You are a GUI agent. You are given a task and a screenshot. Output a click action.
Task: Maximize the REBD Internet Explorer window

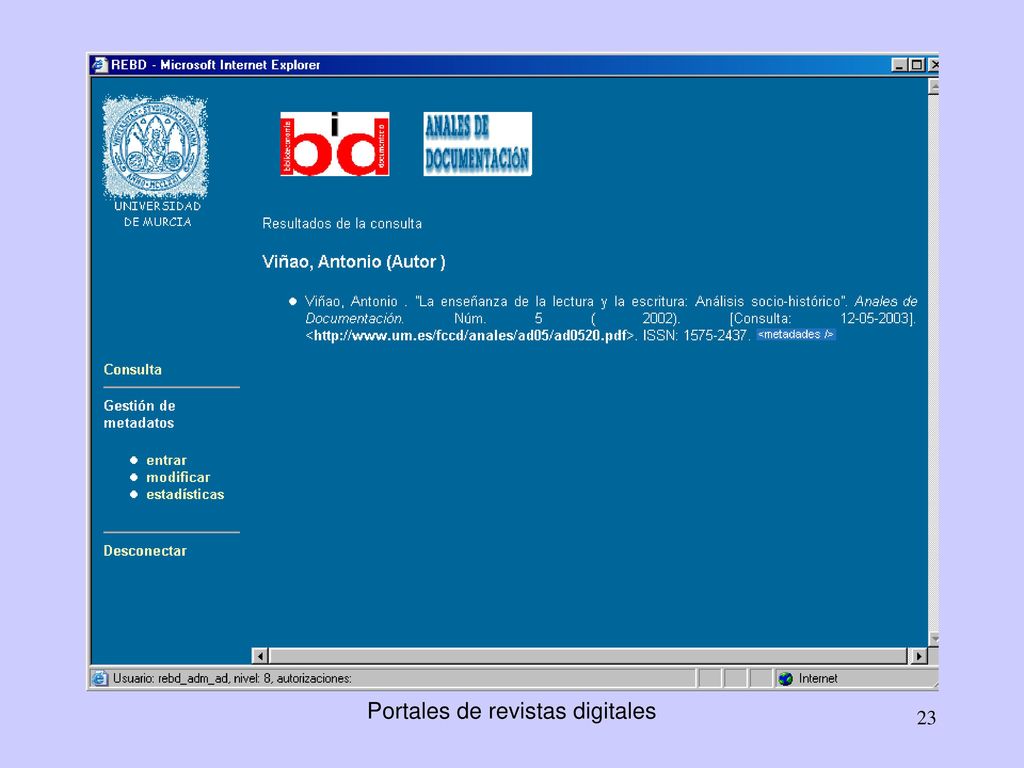(916, 65)
